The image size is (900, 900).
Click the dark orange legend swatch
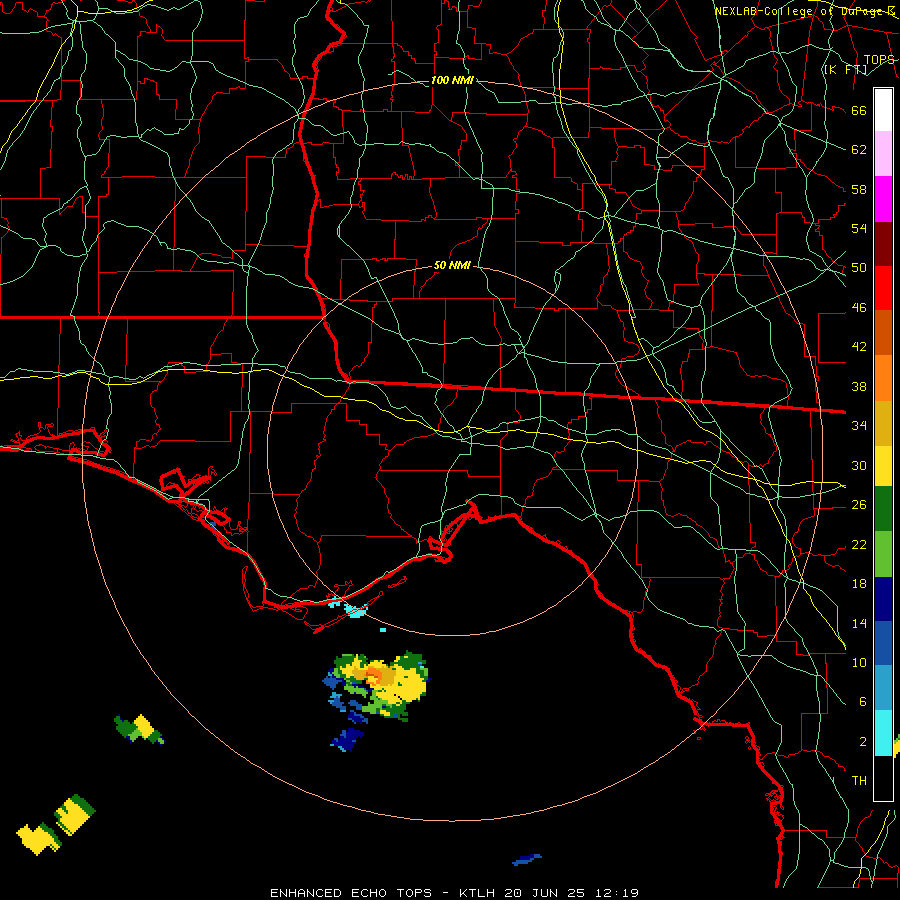coord(883,333)
